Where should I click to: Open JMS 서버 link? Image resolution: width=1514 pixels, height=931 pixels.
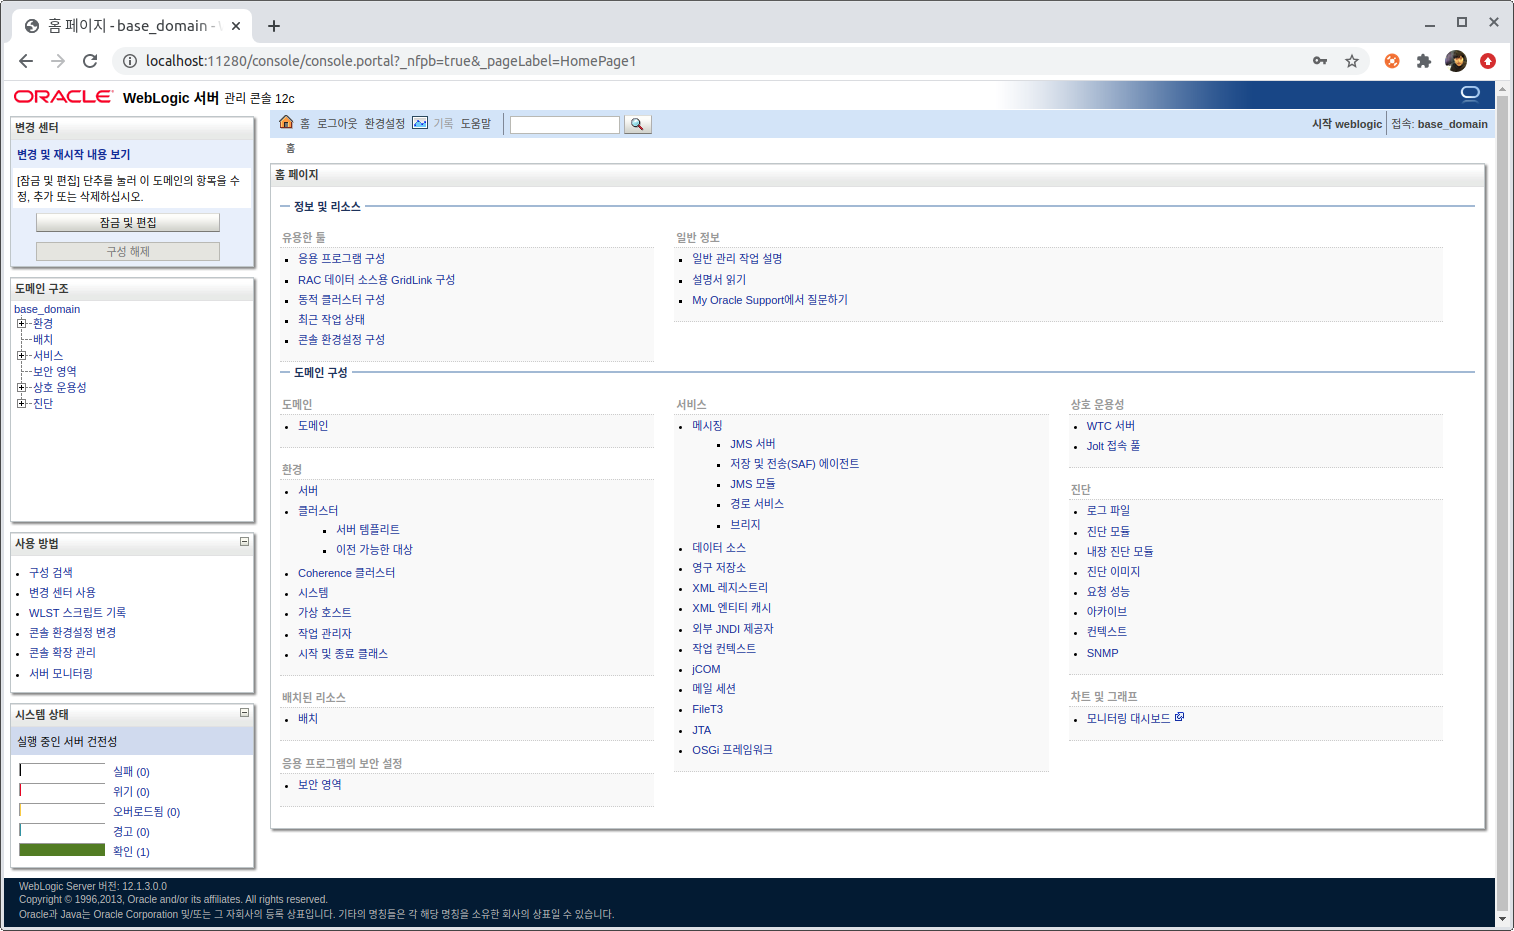click(x=752, y=444)
